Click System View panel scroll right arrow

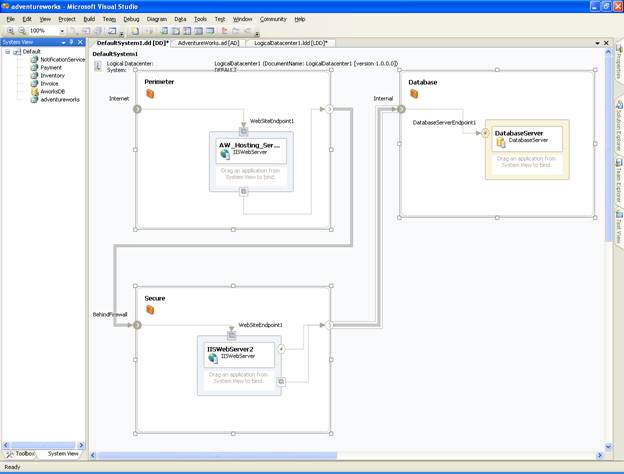click(x=81, y=445)
